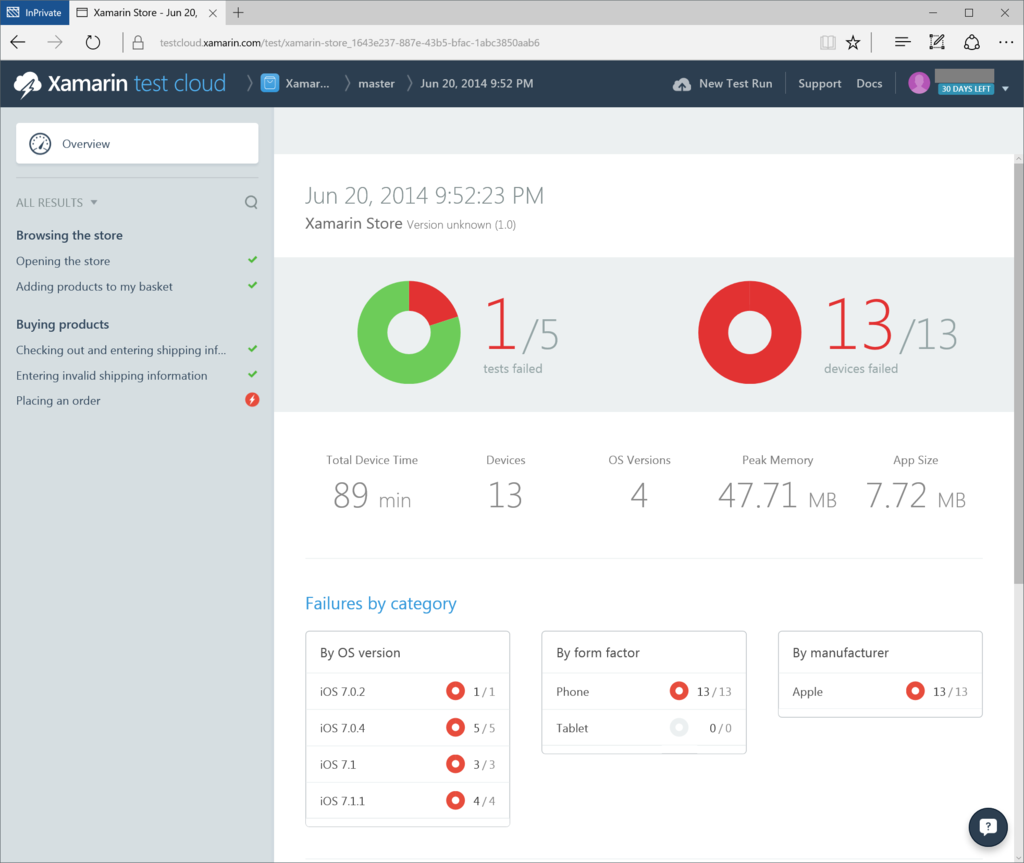Open the help chat question bubble
This screenshot has height=863, width=1024.
(x=987, y=827)
